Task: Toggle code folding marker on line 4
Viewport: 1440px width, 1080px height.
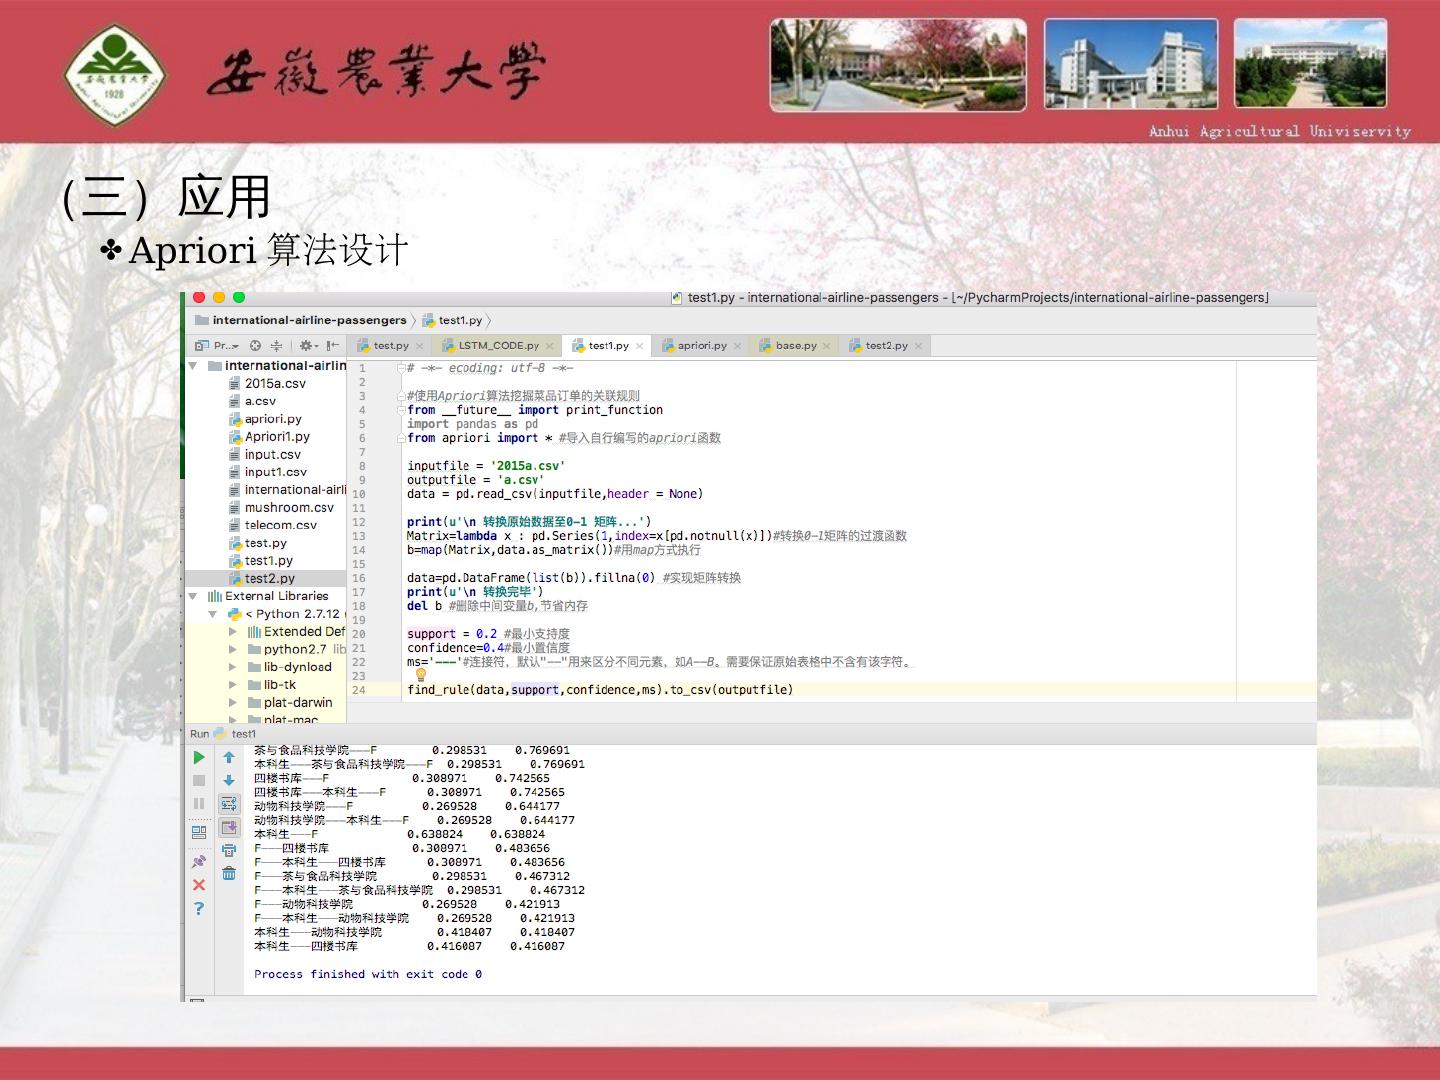Action: click(x=400, y=410)
